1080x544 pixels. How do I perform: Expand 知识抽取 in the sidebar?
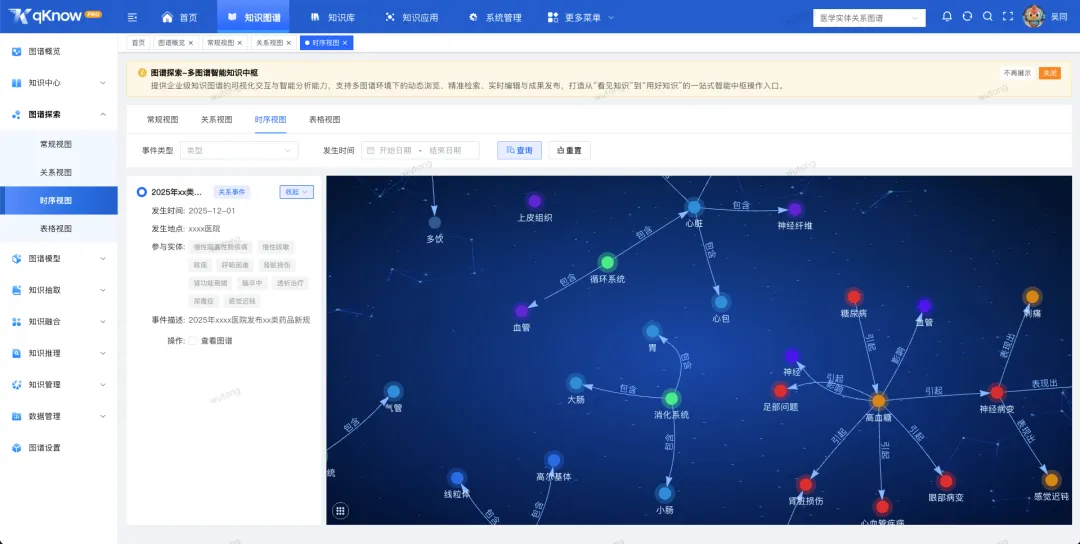pyautogui.click(x=59, y=290)
